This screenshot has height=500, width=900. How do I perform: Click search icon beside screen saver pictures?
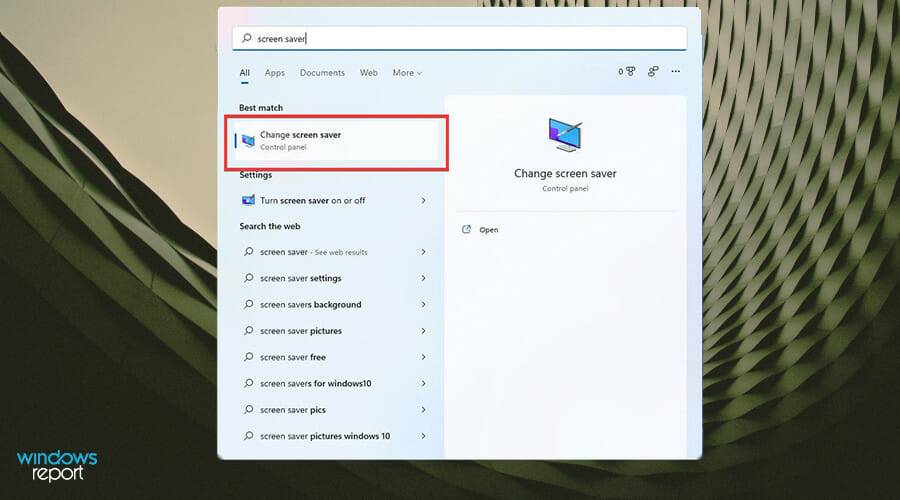249,331
